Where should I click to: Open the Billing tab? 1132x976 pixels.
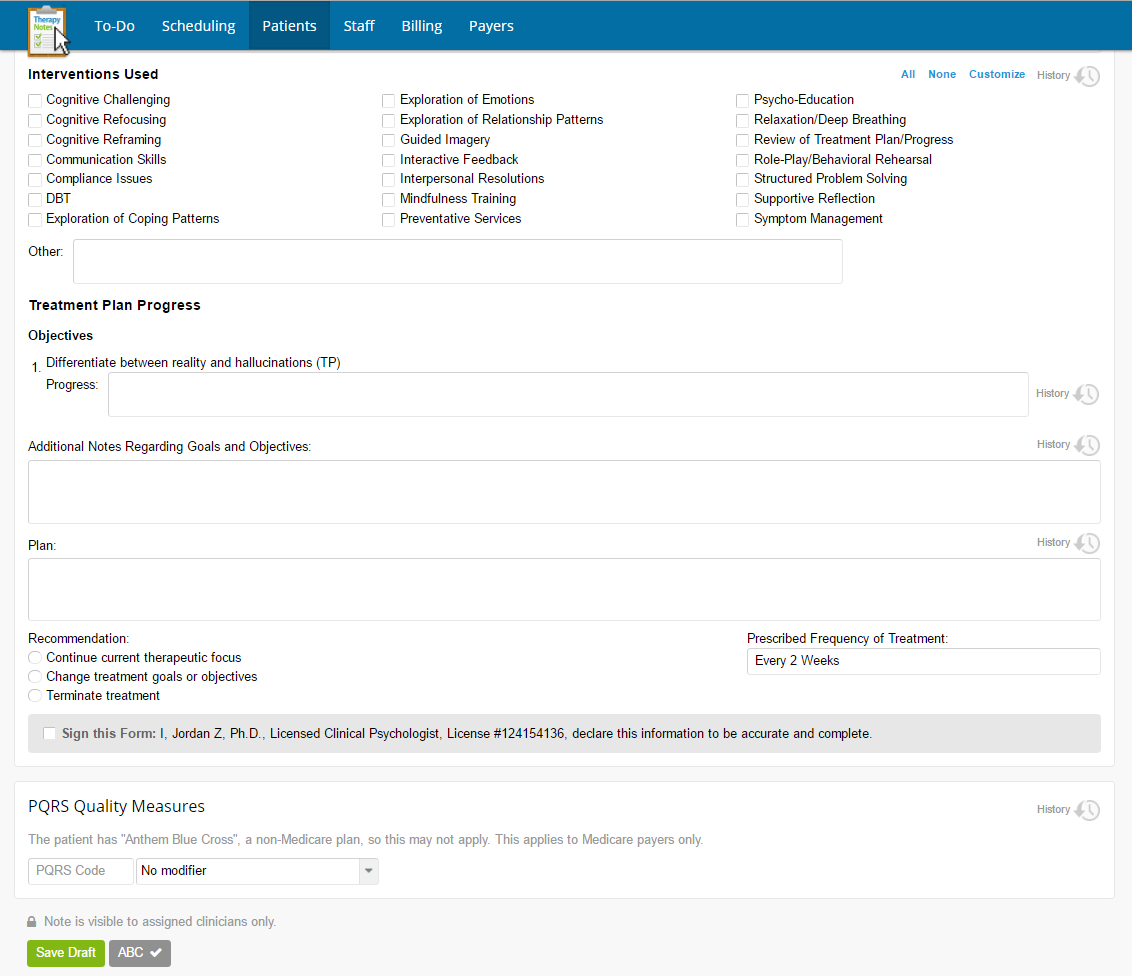[422, 26]
